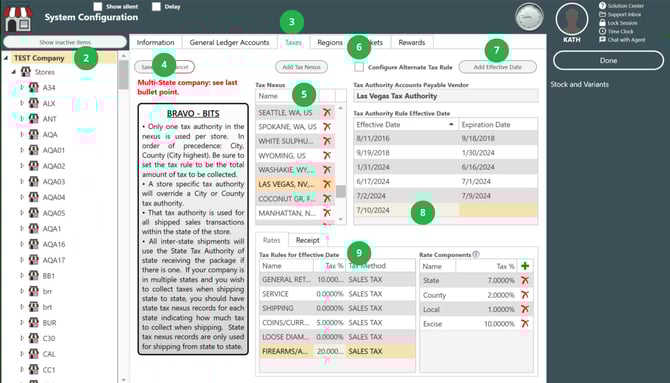670x383 pixels.
Task: Select the 7/10/2024 effective date row
Action: pyautogui.click(x=446, y=210)
